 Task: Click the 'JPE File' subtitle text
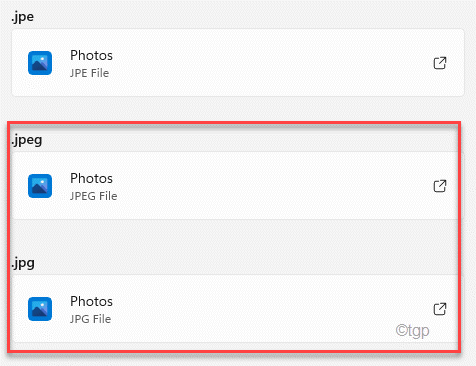89,73
